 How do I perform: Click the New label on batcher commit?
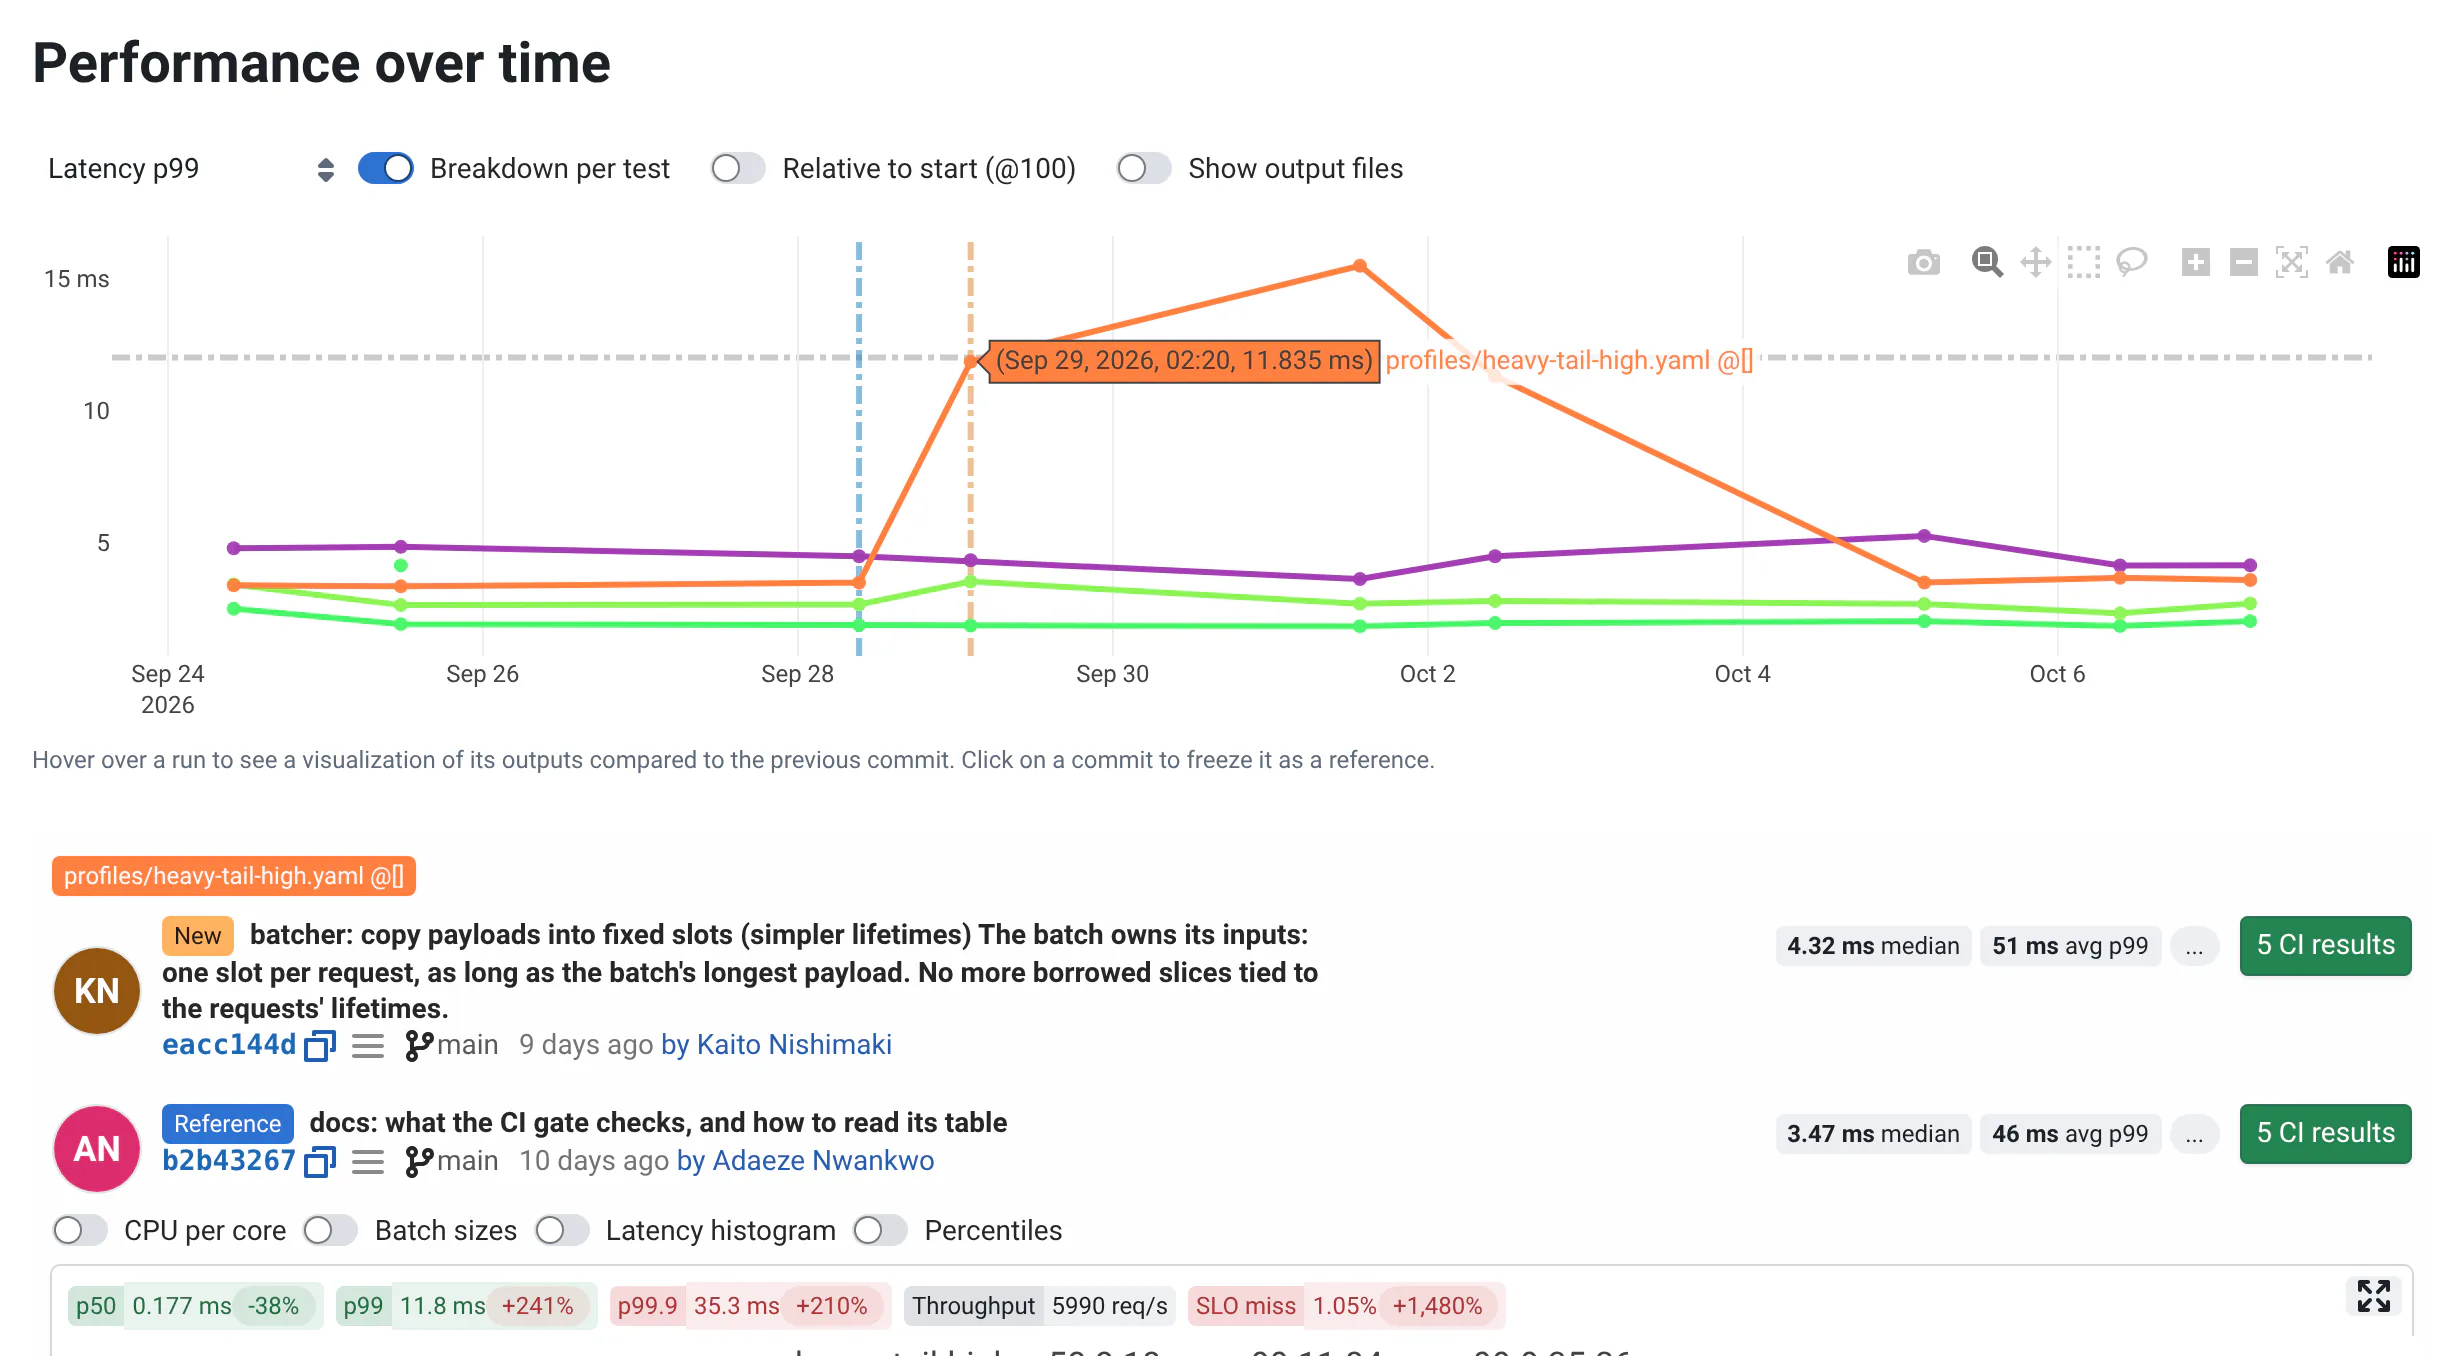click(197, 936)
